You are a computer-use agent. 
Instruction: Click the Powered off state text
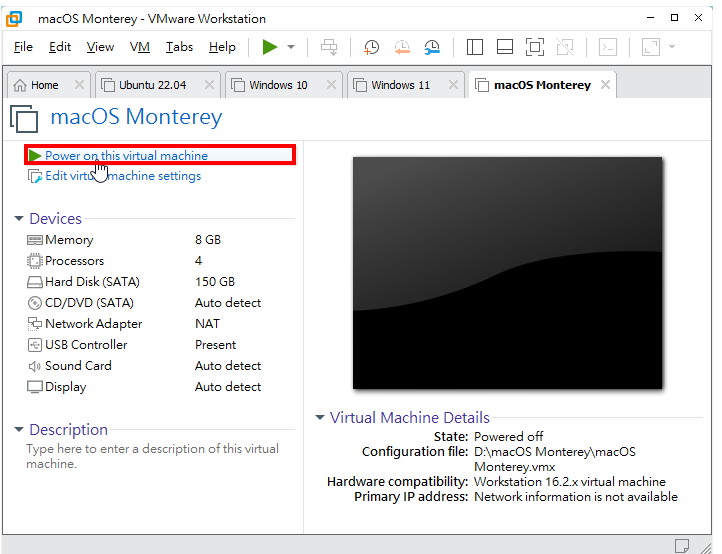point(508,437)
